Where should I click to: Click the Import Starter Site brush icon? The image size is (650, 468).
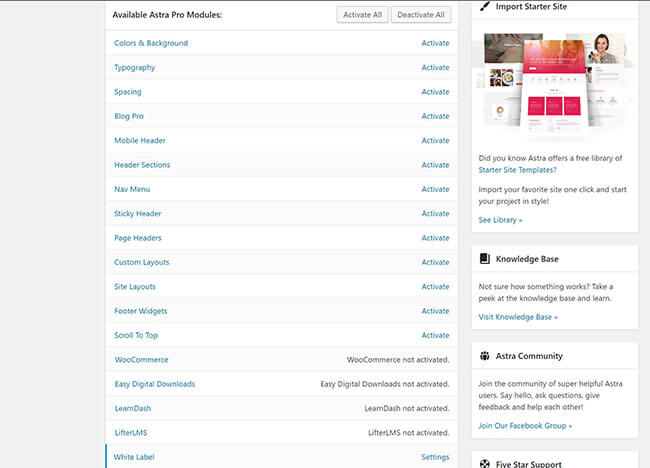click(x=485, y=6)
